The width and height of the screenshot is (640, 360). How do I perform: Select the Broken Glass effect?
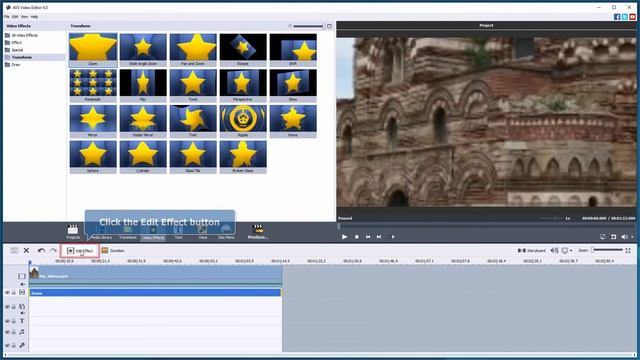pyautogui.click(x=243, y=157)
